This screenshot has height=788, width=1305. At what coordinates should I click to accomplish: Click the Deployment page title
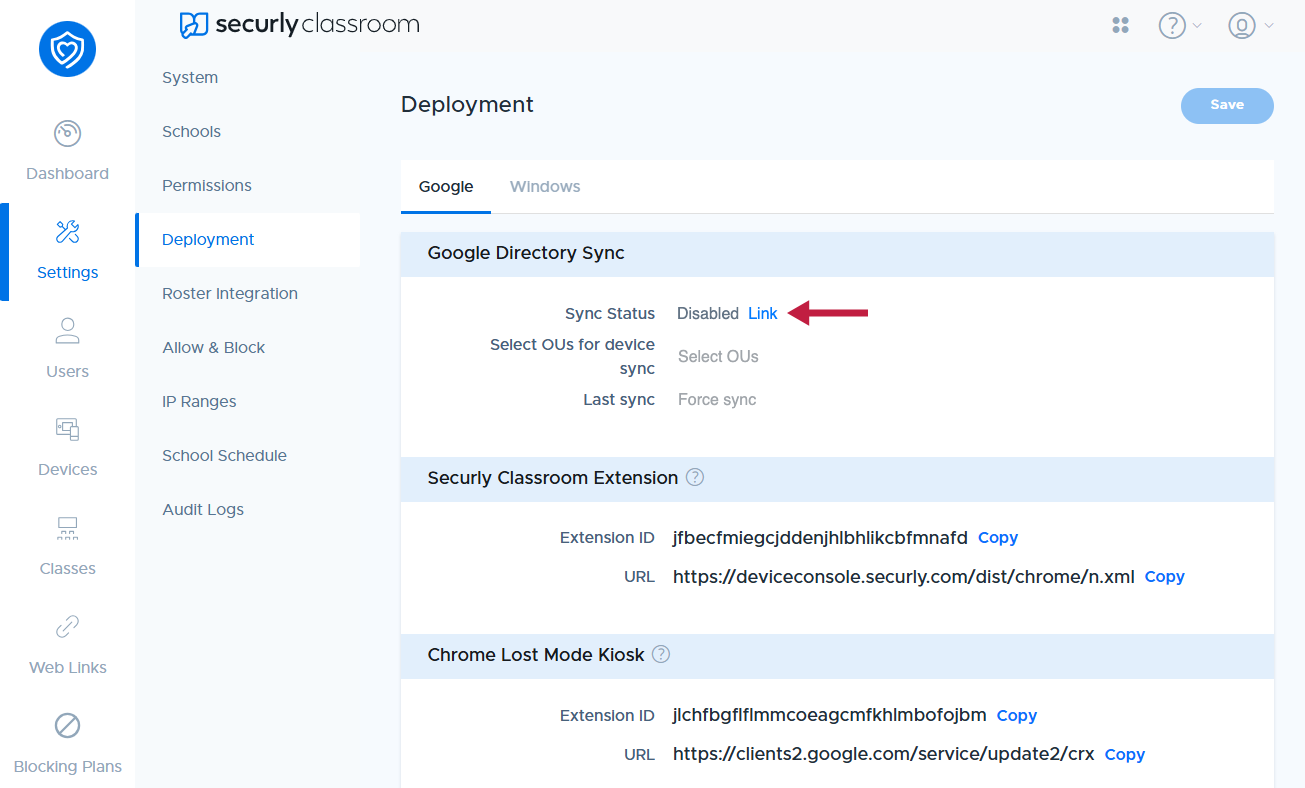[467, 104]
